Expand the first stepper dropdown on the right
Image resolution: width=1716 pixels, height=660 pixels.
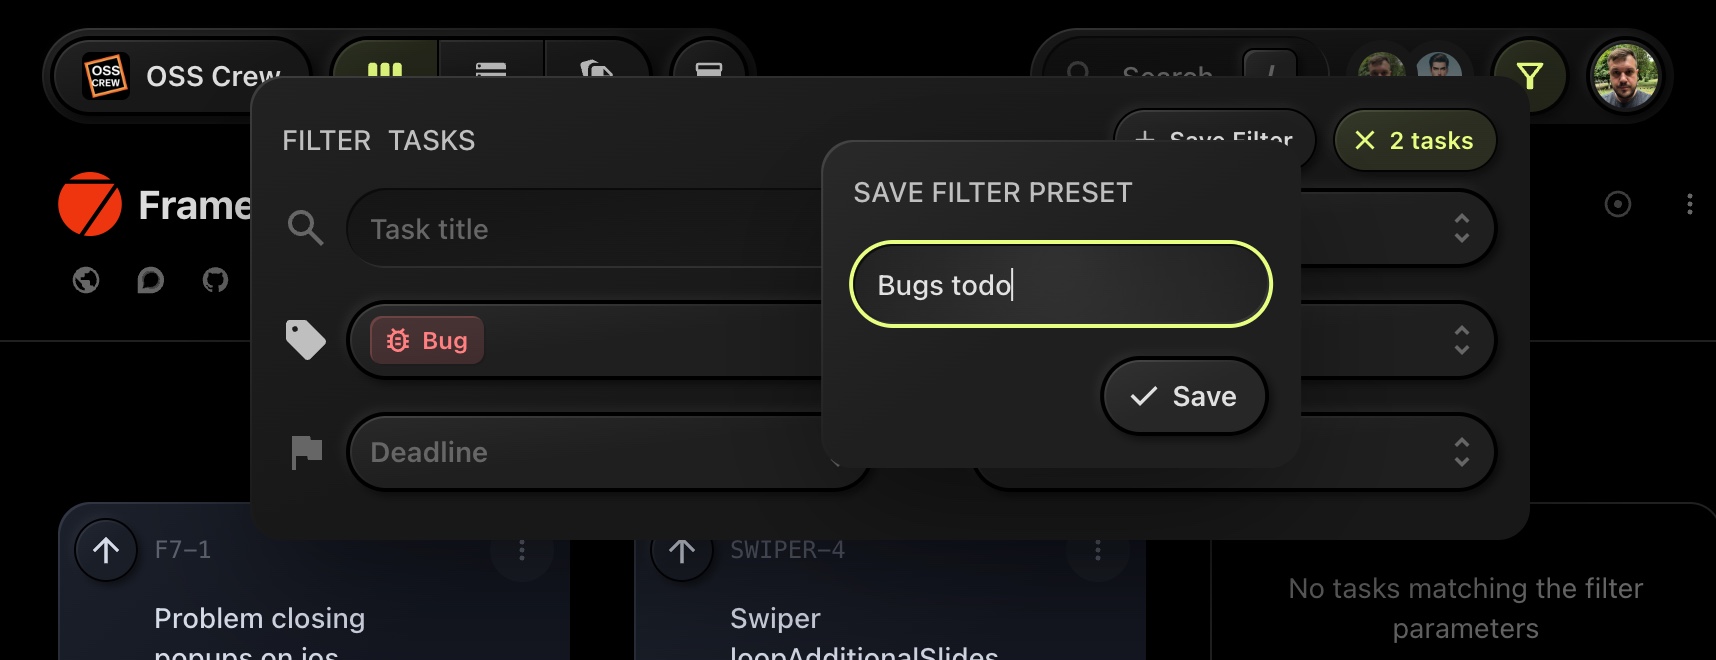click(x=1460, y=228)
